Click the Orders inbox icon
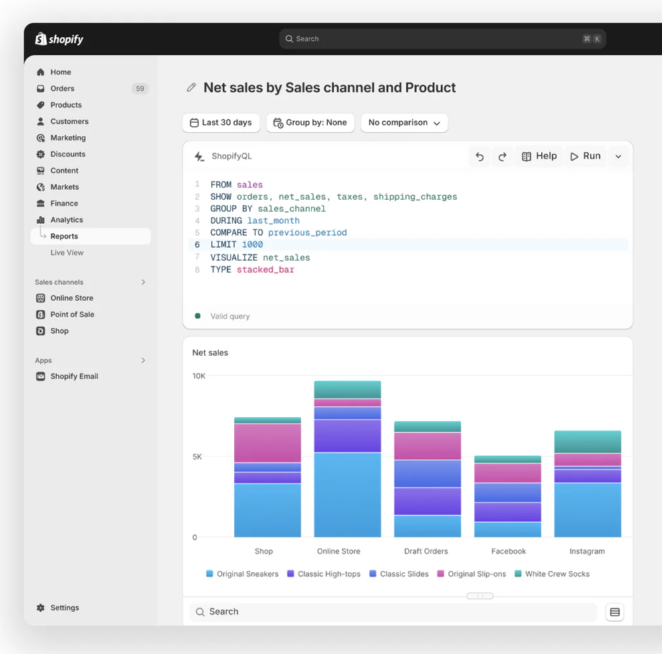662x654 pixels. point(41,89)
